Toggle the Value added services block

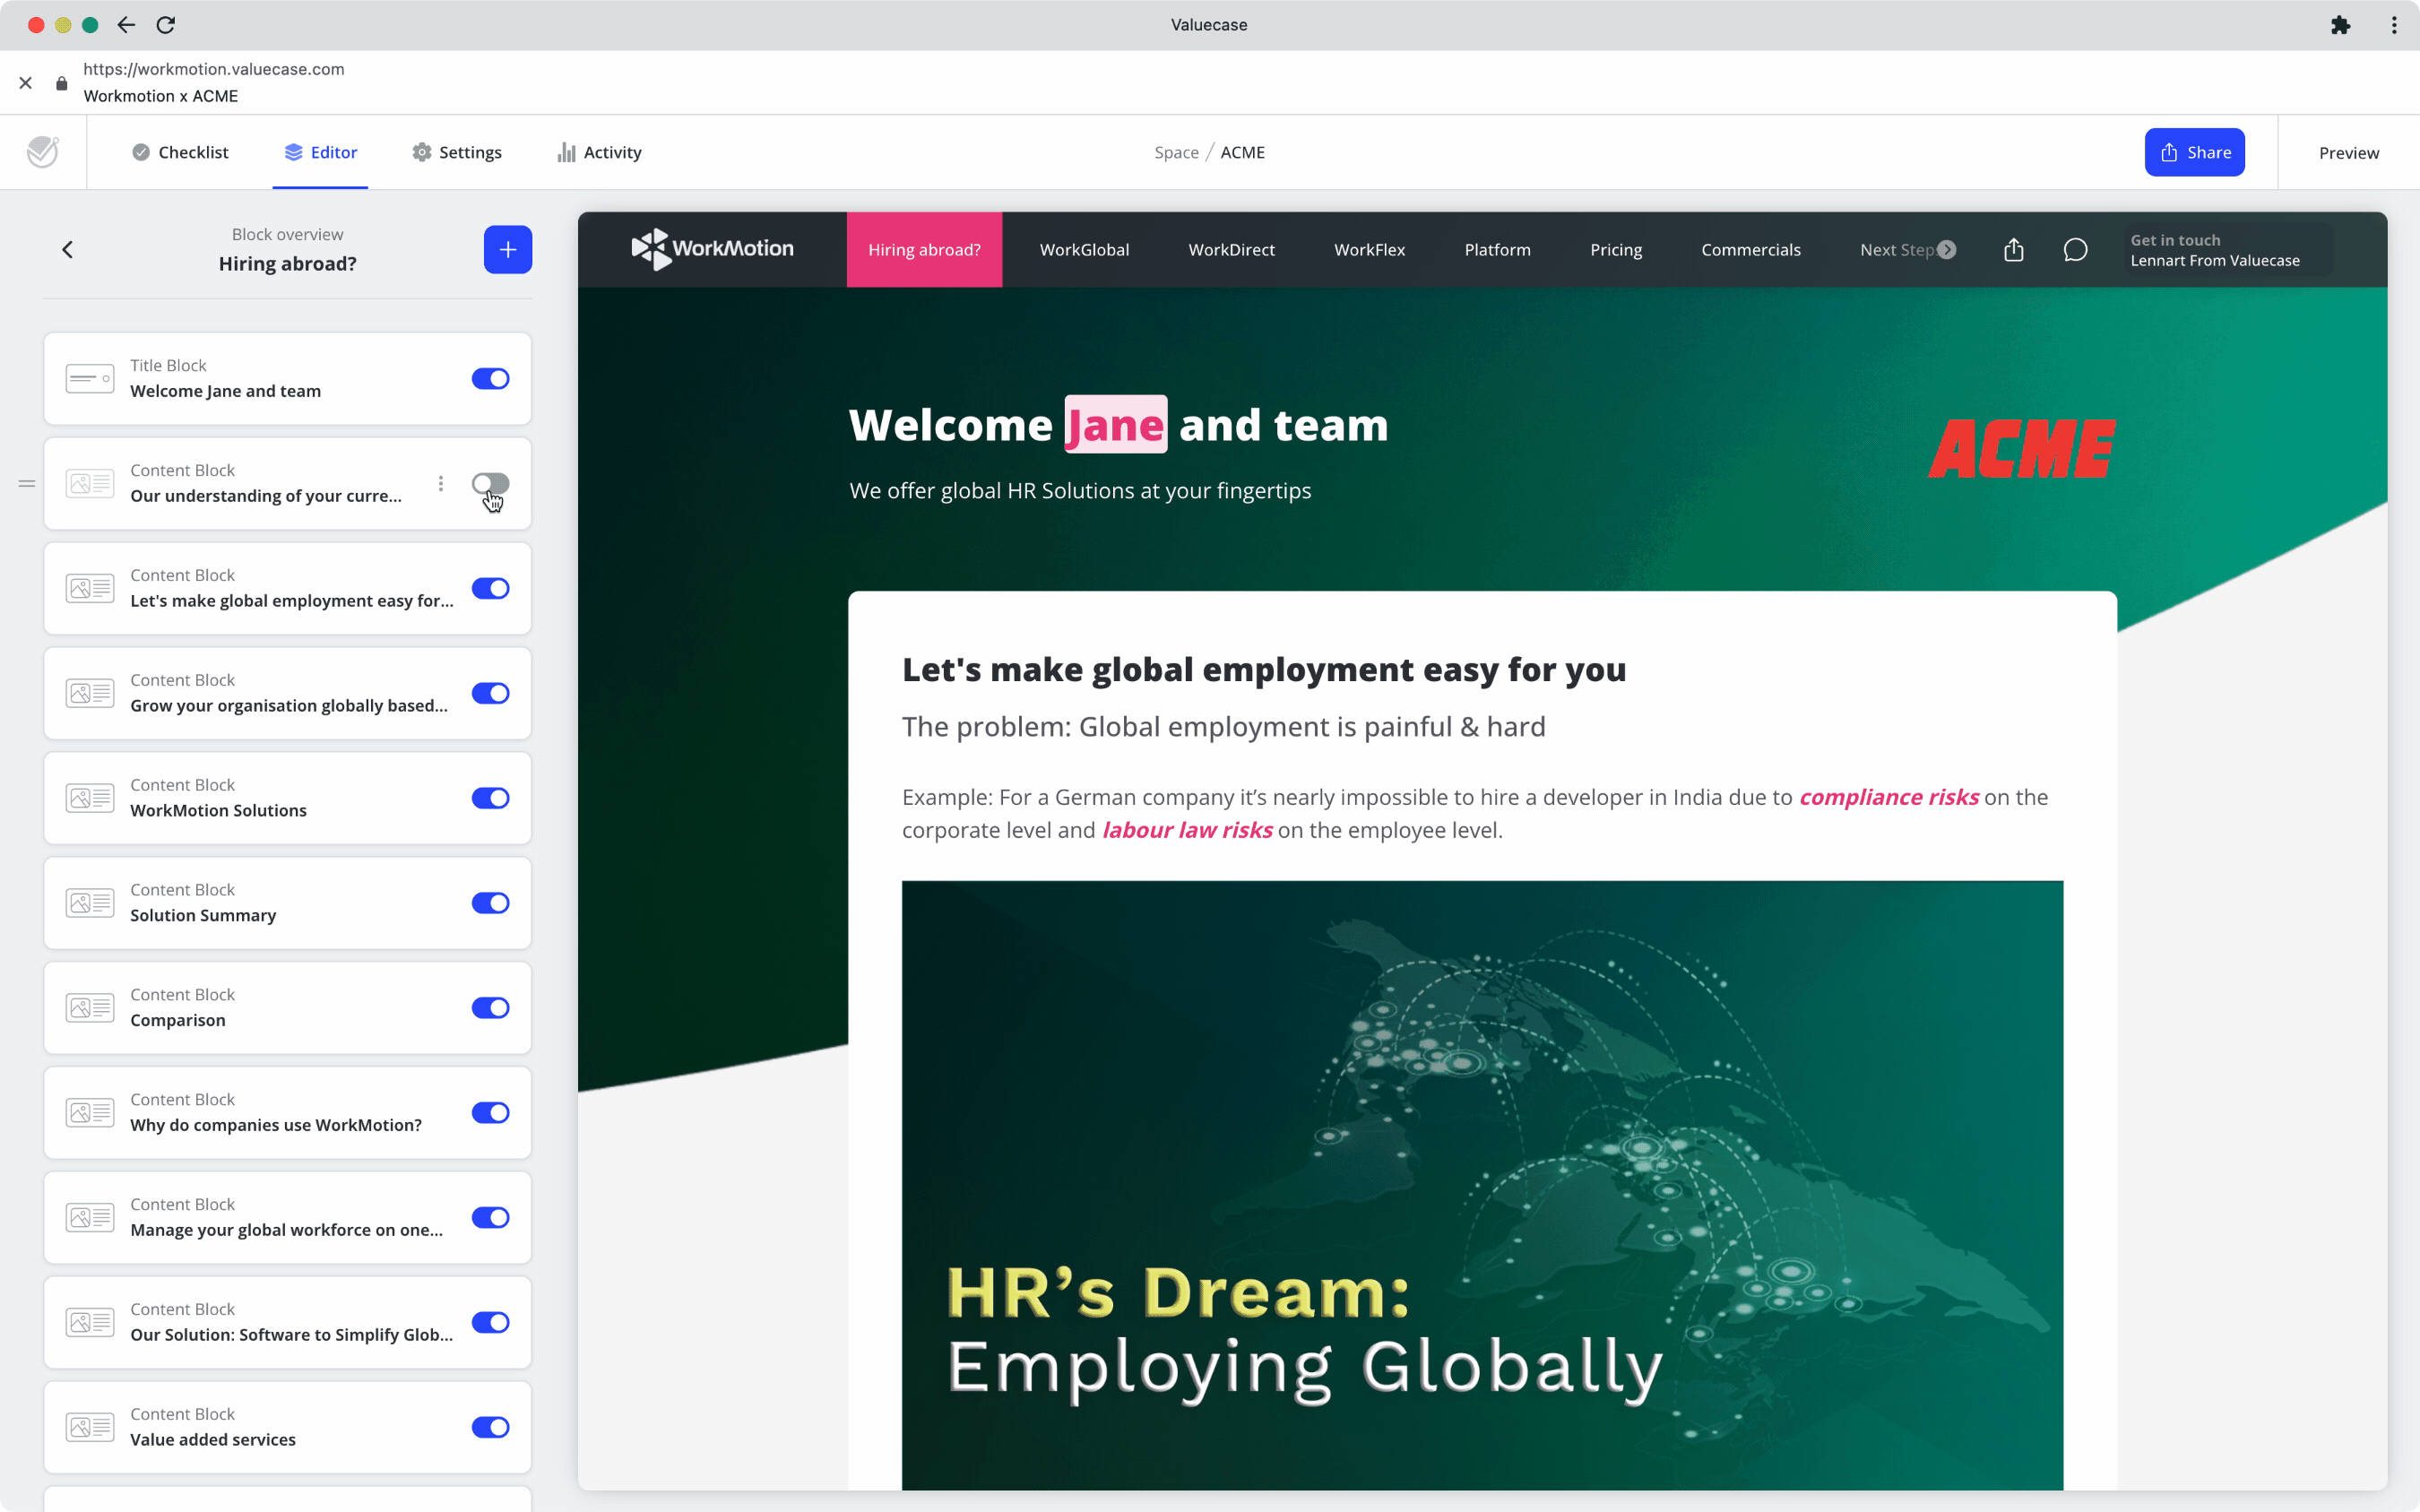pos(491,1427)
